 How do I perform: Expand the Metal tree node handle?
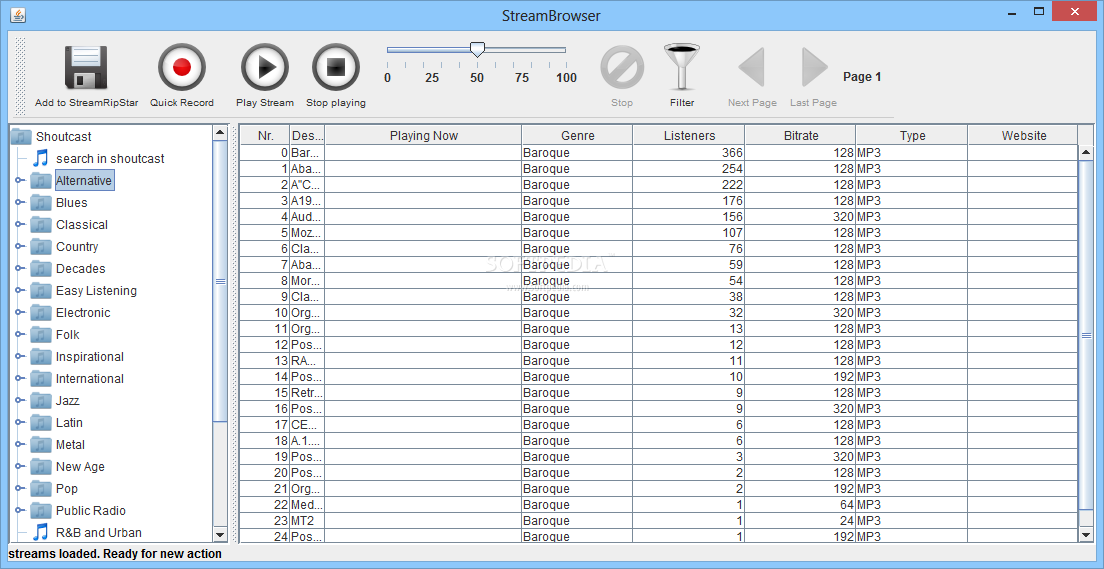pyautogui.click(x=19, y=444)
